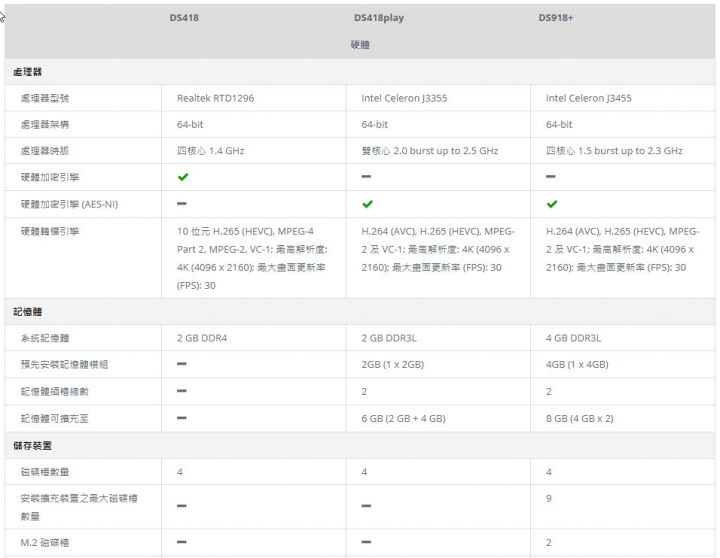Click the dash for DS418 AES-NI row
Screen dimensions: 720x558
pos(182,203)
